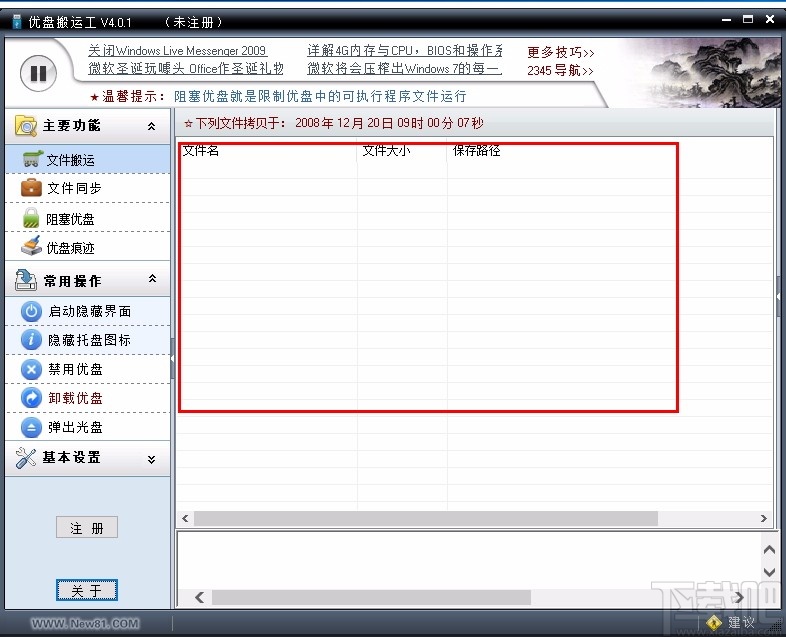The image size is (786, 637).
Task: Click lower pane scroll up arrow
Action: (769, 550)
